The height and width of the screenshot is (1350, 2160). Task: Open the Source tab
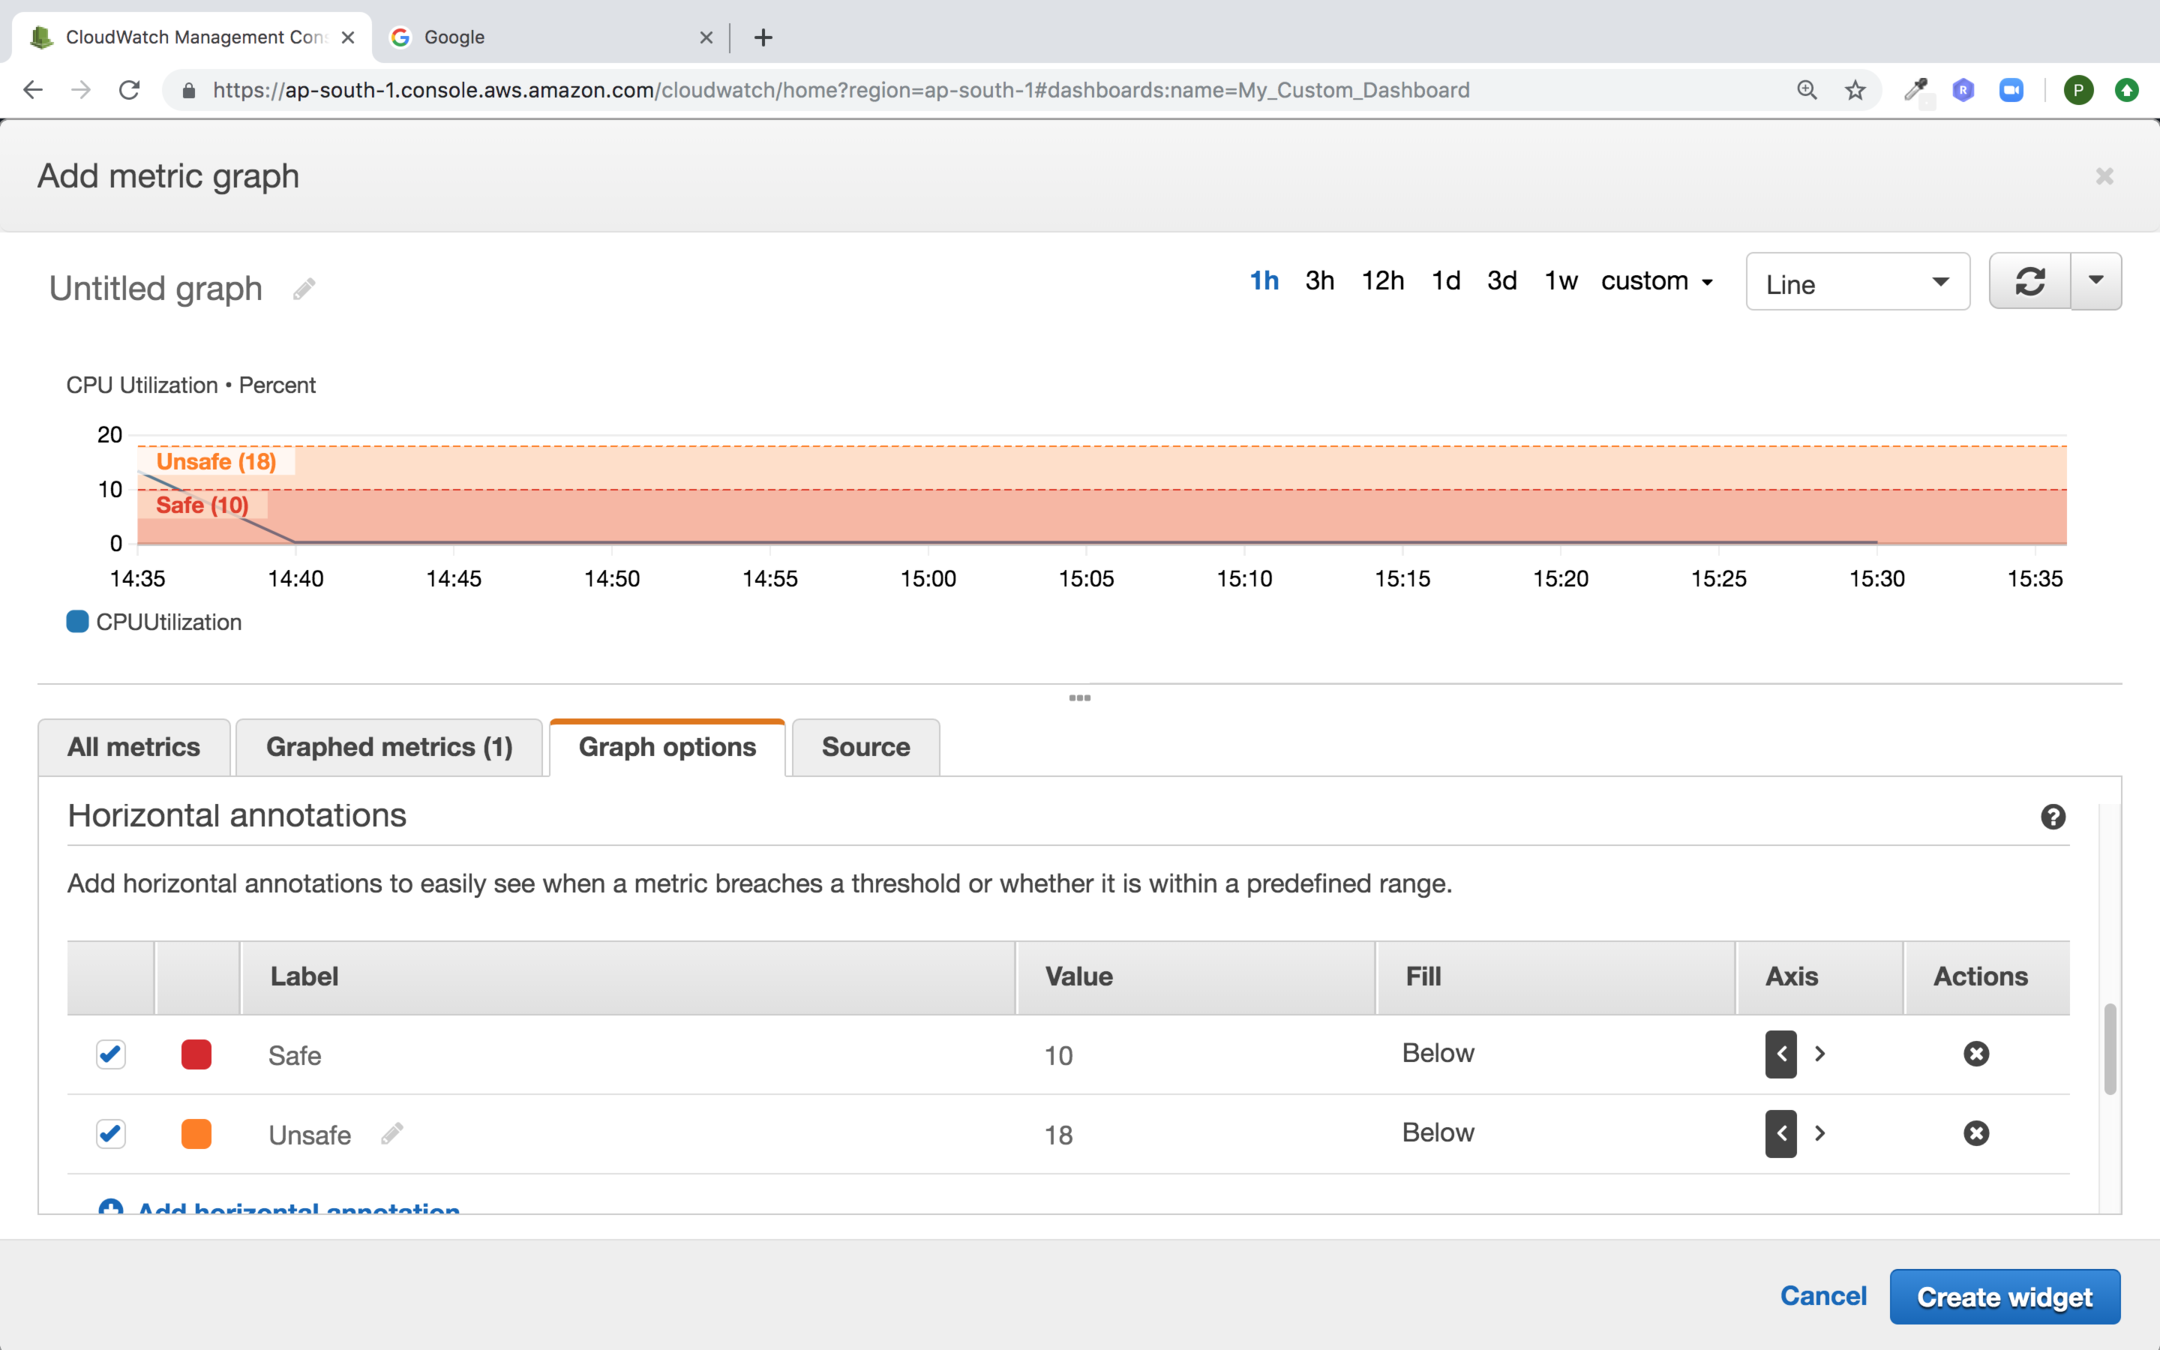(x=865, y=747)
